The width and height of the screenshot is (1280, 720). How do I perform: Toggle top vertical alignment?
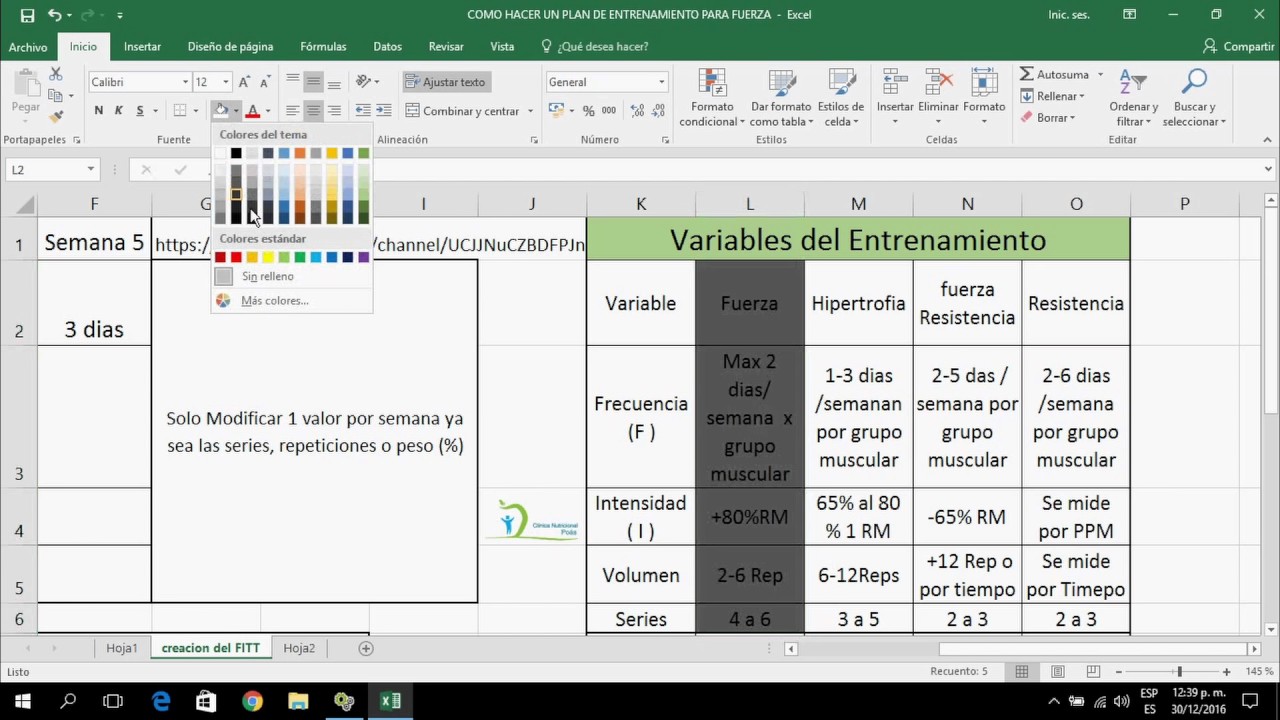tap(292, 81)
